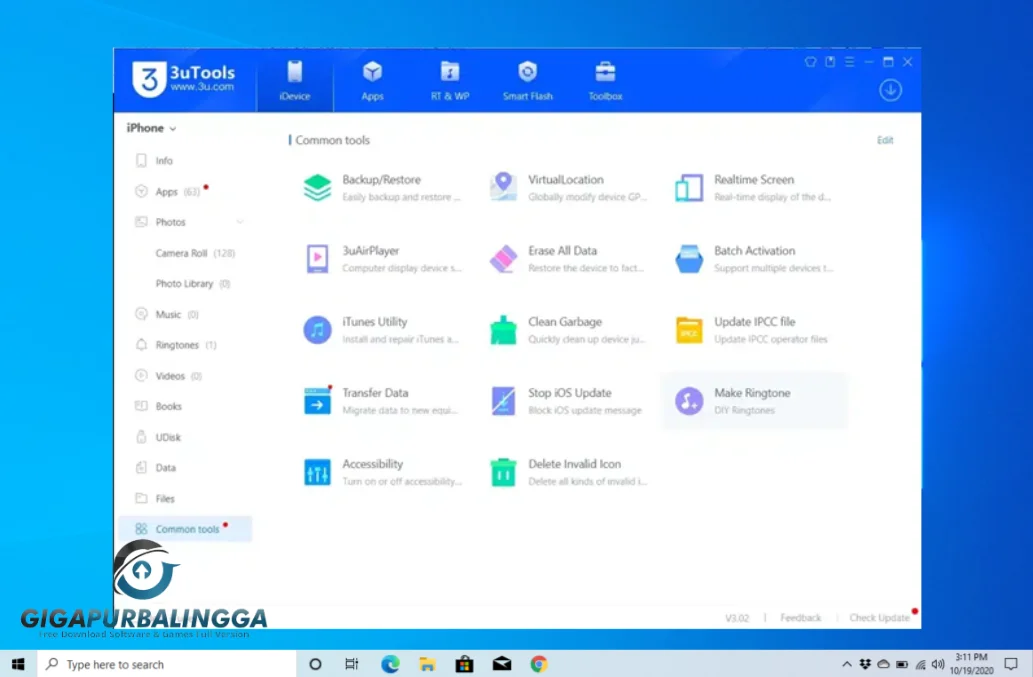1033x677 pixels.
Task: Show hidden system tray icons
Action: pos(847,664)
